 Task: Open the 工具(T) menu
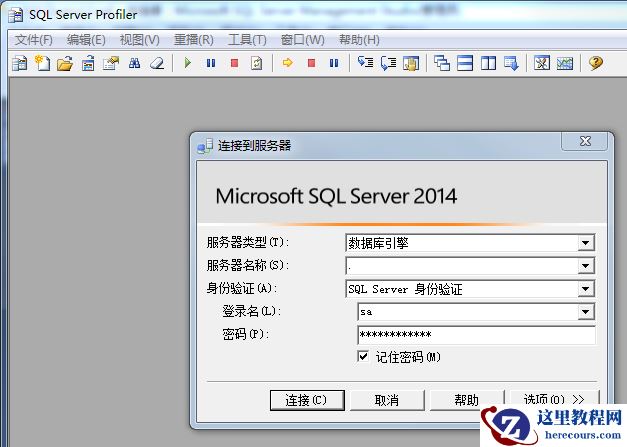coord(247,40)
